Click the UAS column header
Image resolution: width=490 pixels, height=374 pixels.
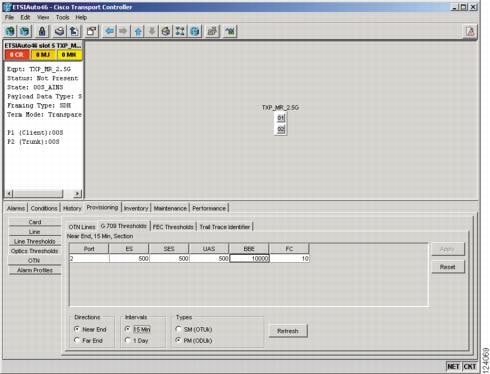click(209, 249)
